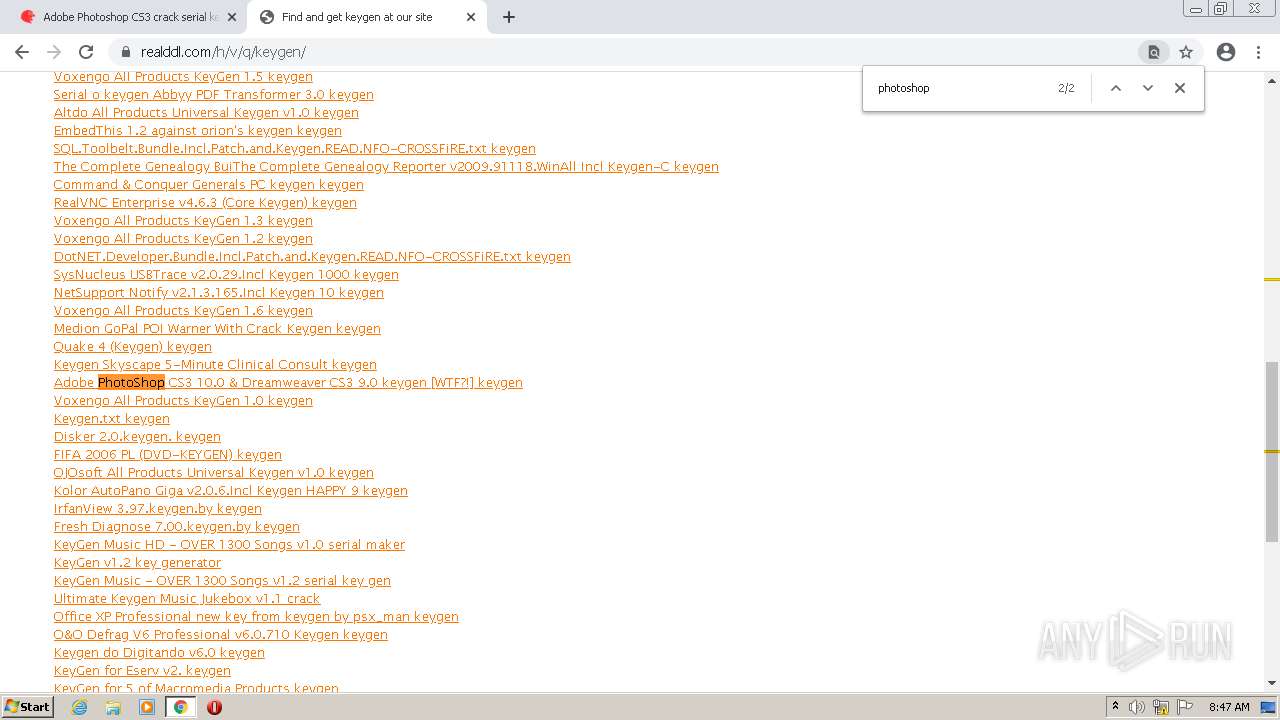Open Chrome's three-dot menu

pos(1258,52)
